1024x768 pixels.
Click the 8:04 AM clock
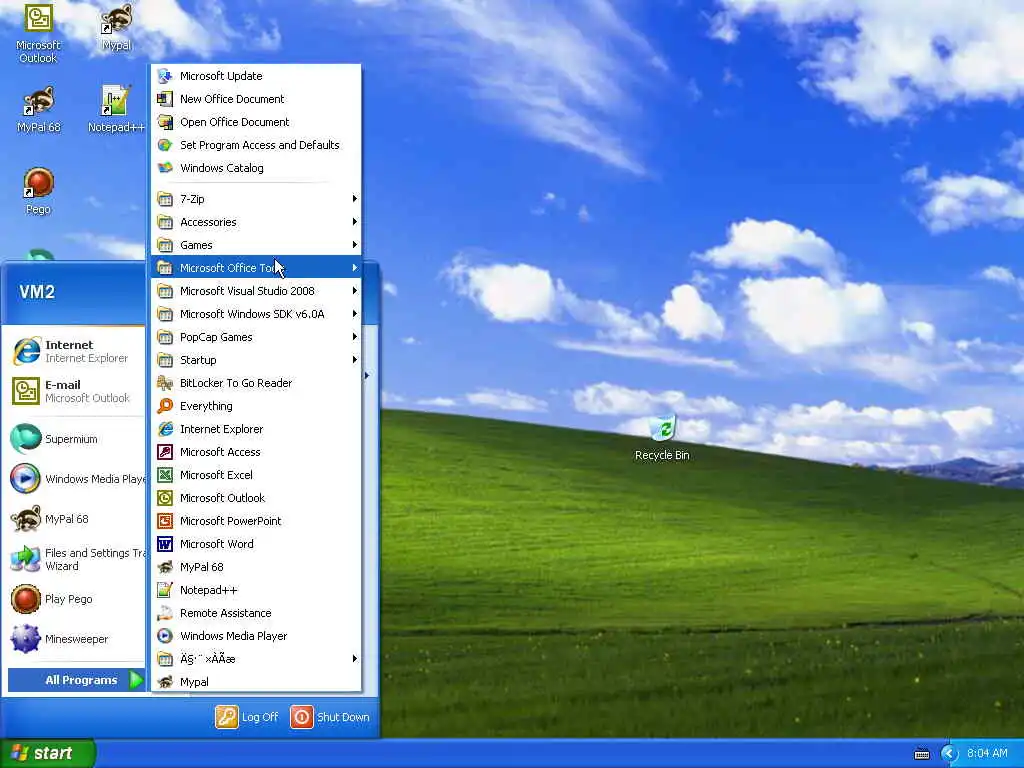click(987, 754)
